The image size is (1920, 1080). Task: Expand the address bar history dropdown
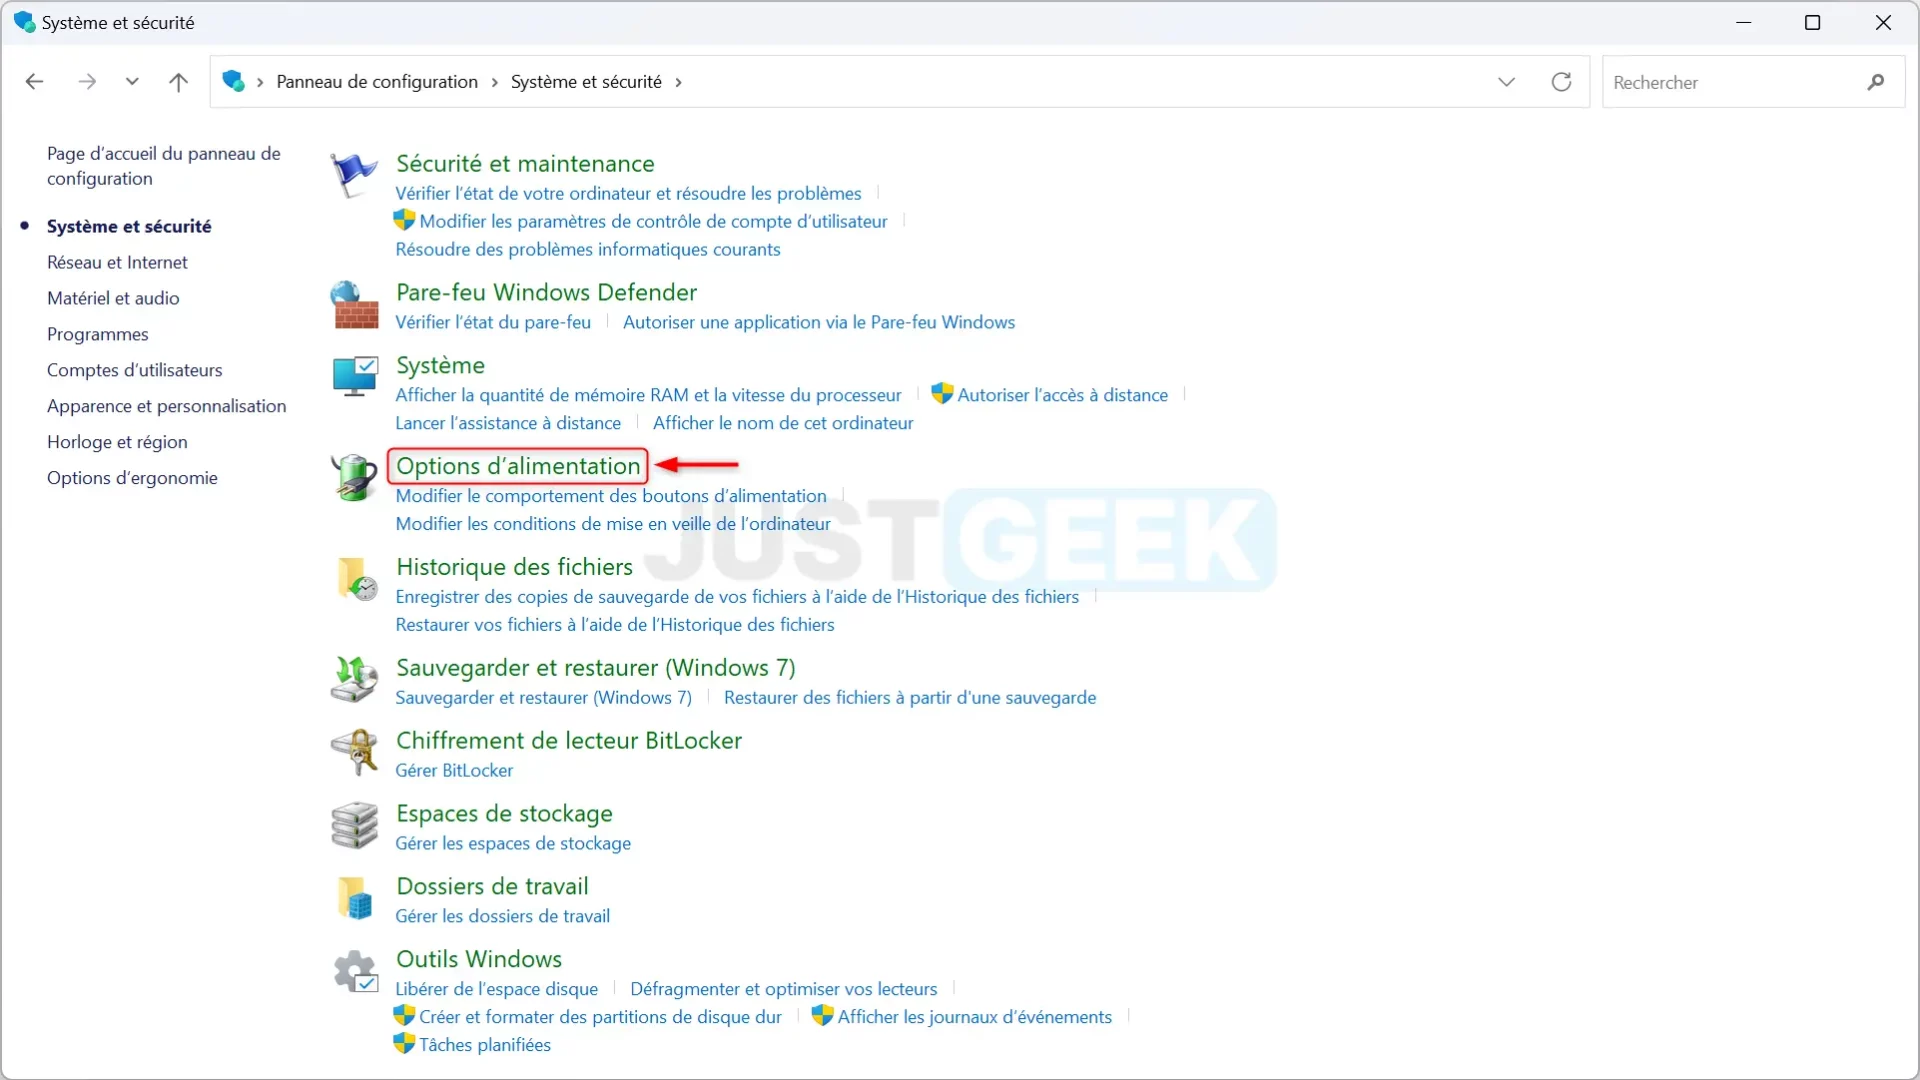click(x=1506, y=82)
